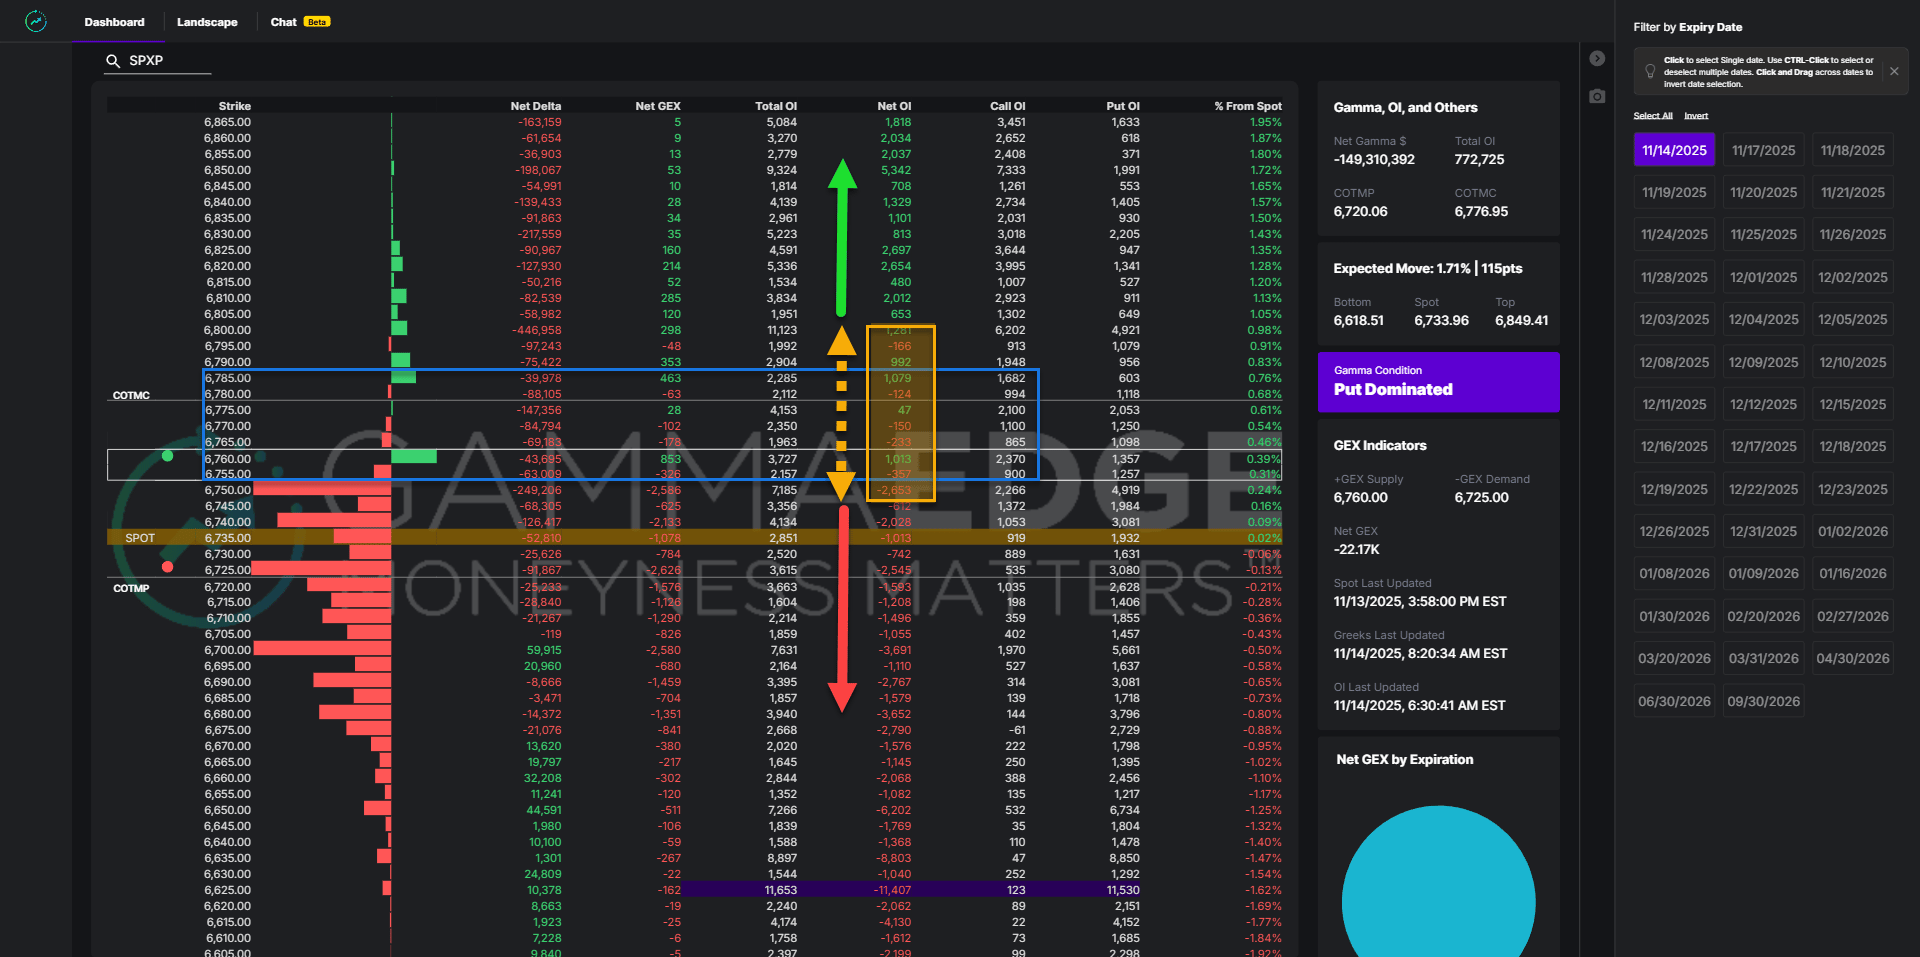Collapse the side panel with the chevron arrow

point(1597,58)
